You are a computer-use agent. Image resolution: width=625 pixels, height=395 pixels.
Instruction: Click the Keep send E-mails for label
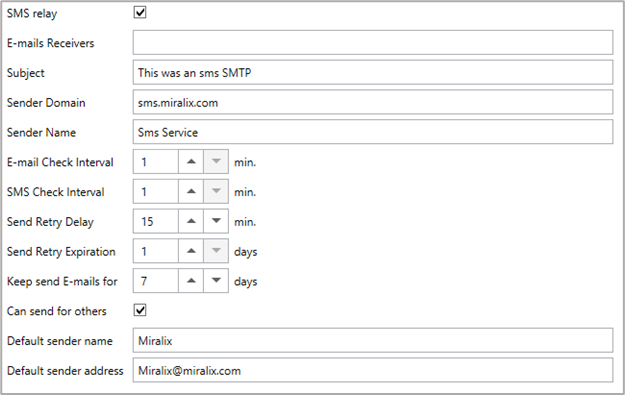[62, 281]
